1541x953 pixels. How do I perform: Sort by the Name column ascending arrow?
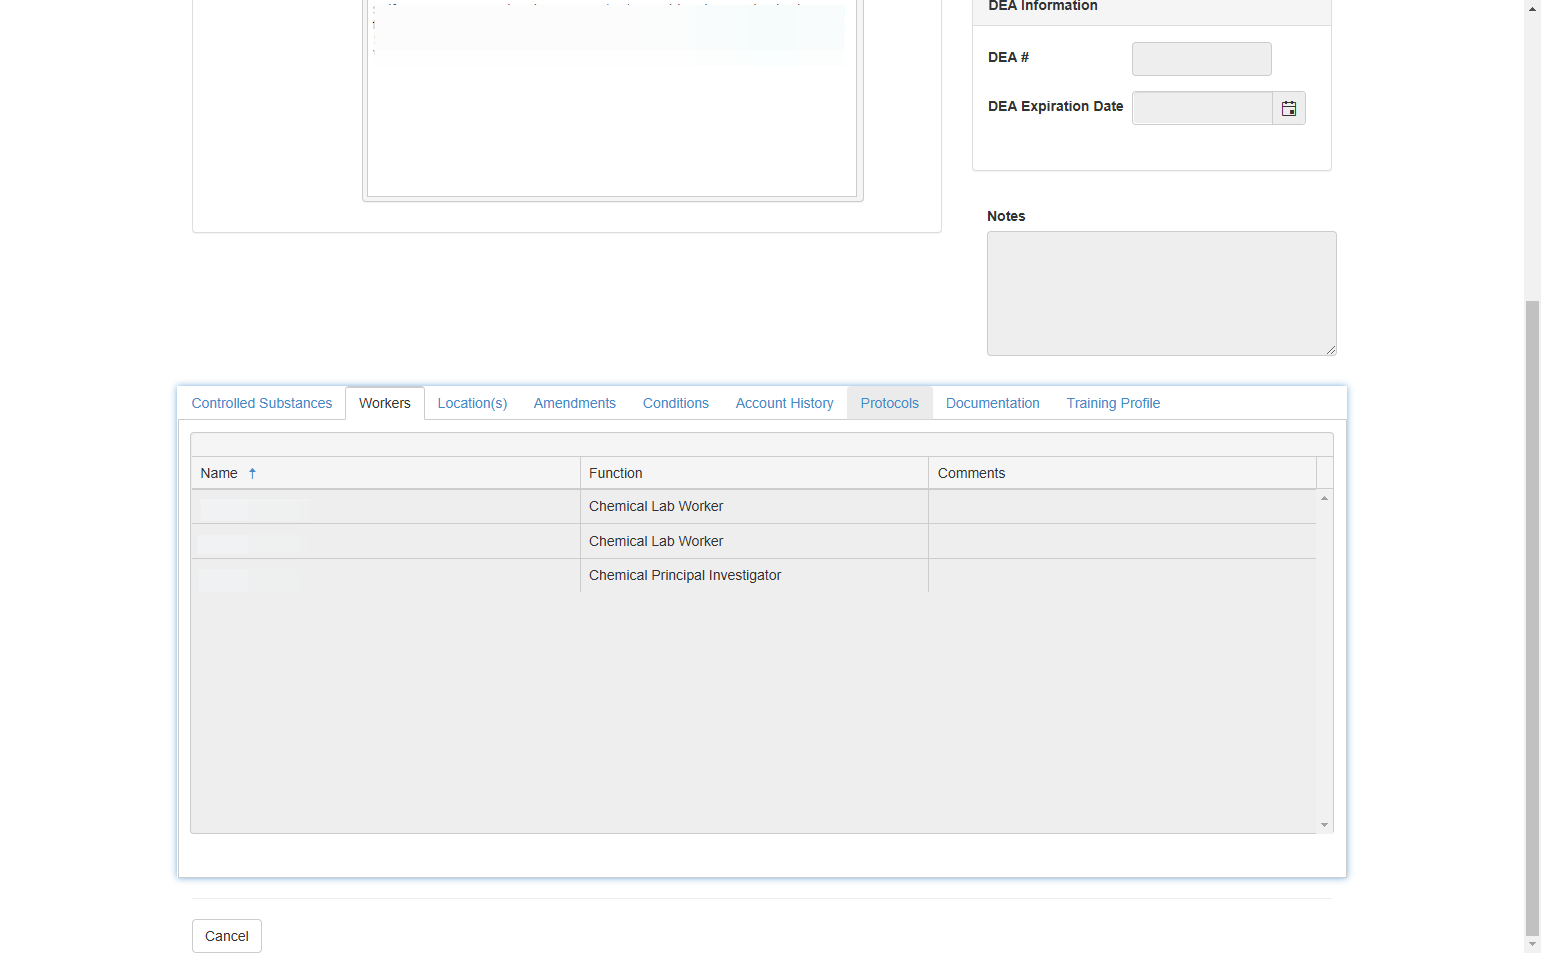point(252,473)
